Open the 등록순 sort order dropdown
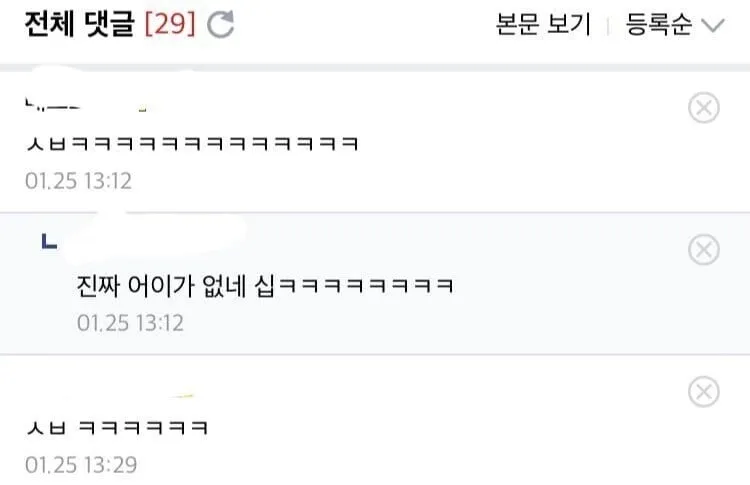This screenshot has width=750, height=485. (x=675, y=24)
